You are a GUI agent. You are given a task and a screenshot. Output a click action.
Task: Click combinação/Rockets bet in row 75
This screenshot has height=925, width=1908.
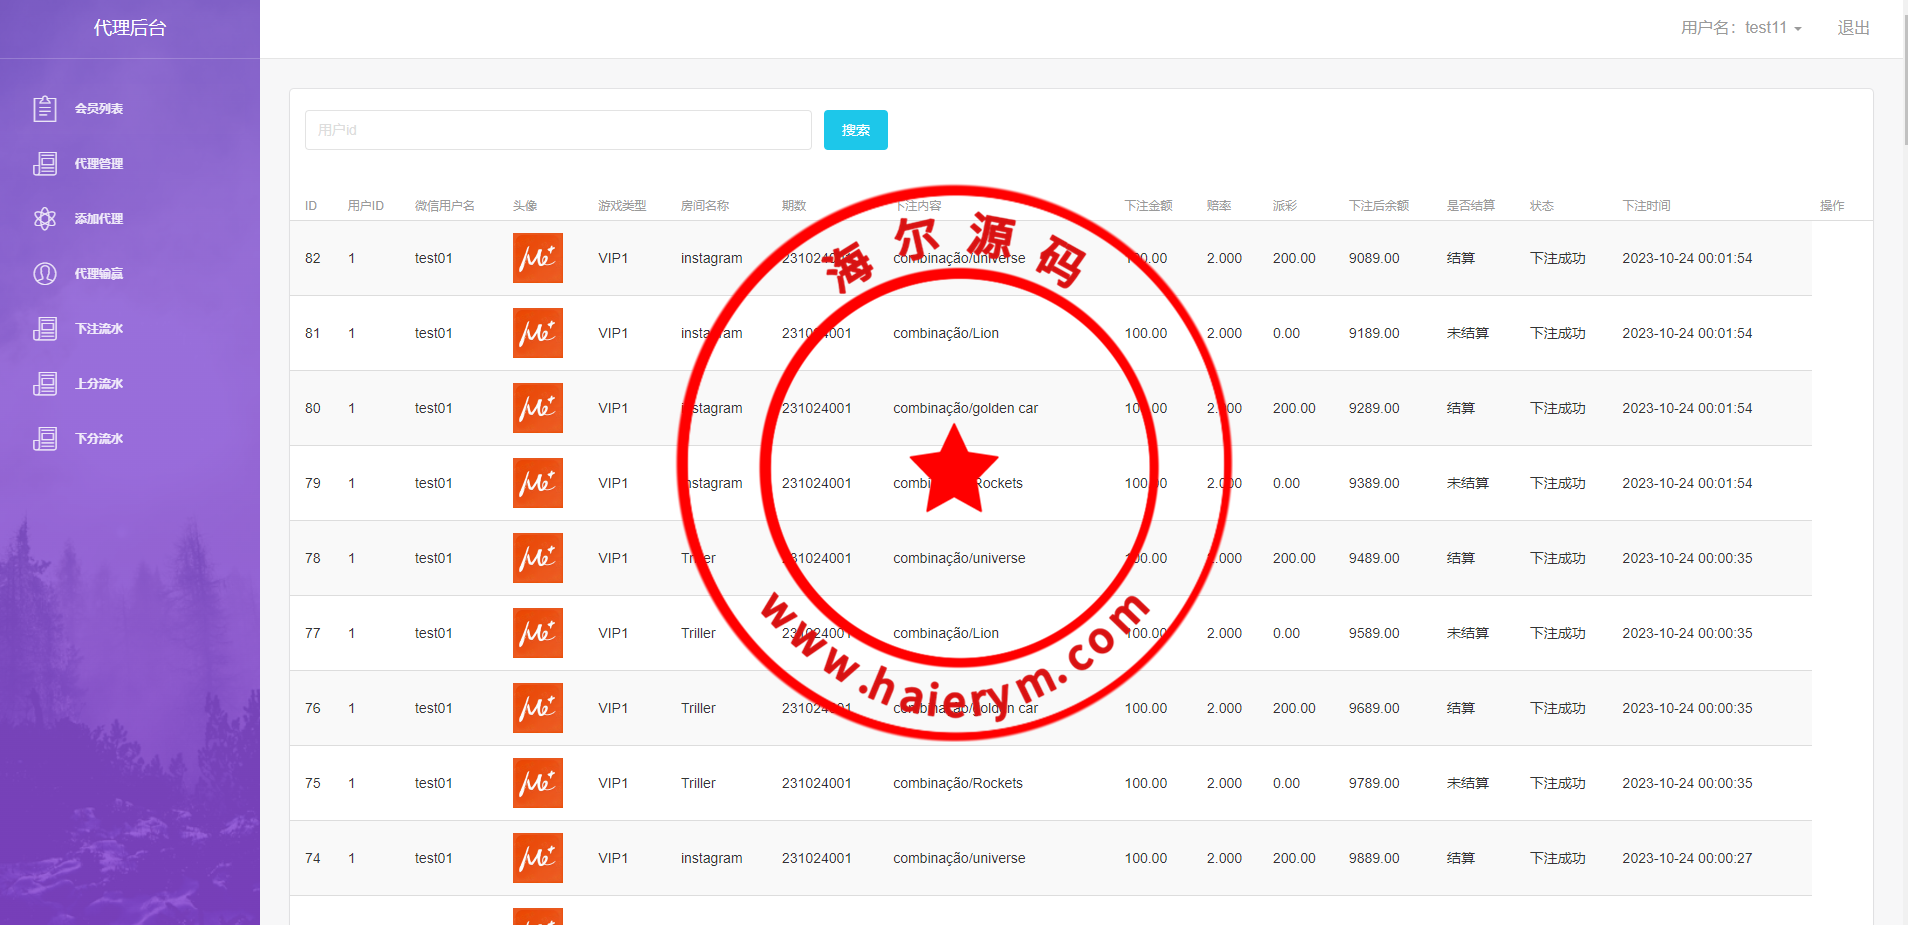tap(958, 783)
